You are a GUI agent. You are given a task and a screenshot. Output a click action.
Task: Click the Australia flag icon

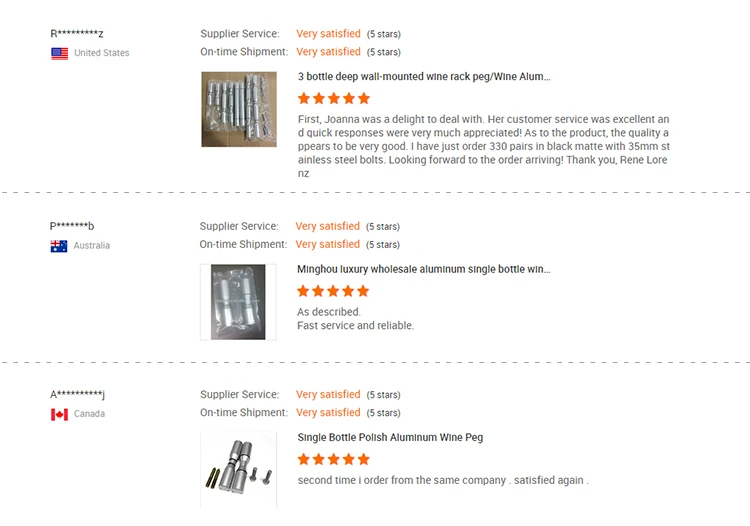(59, 246)
